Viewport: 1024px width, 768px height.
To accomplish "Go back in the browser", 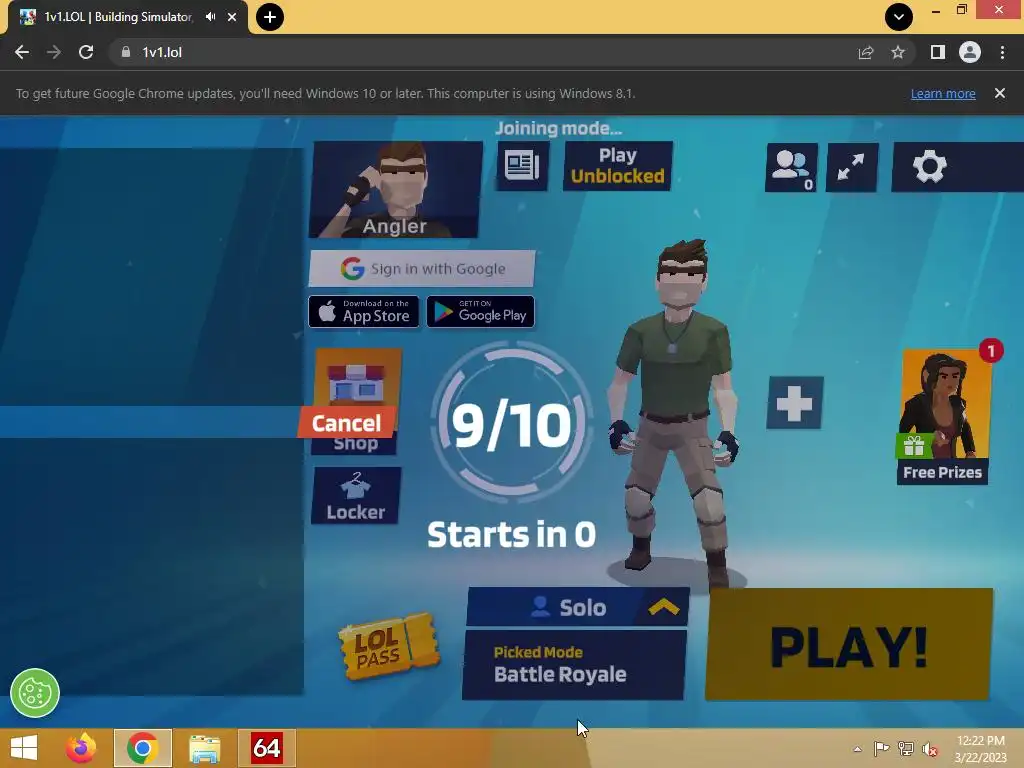I will click(x=22, y=52).
